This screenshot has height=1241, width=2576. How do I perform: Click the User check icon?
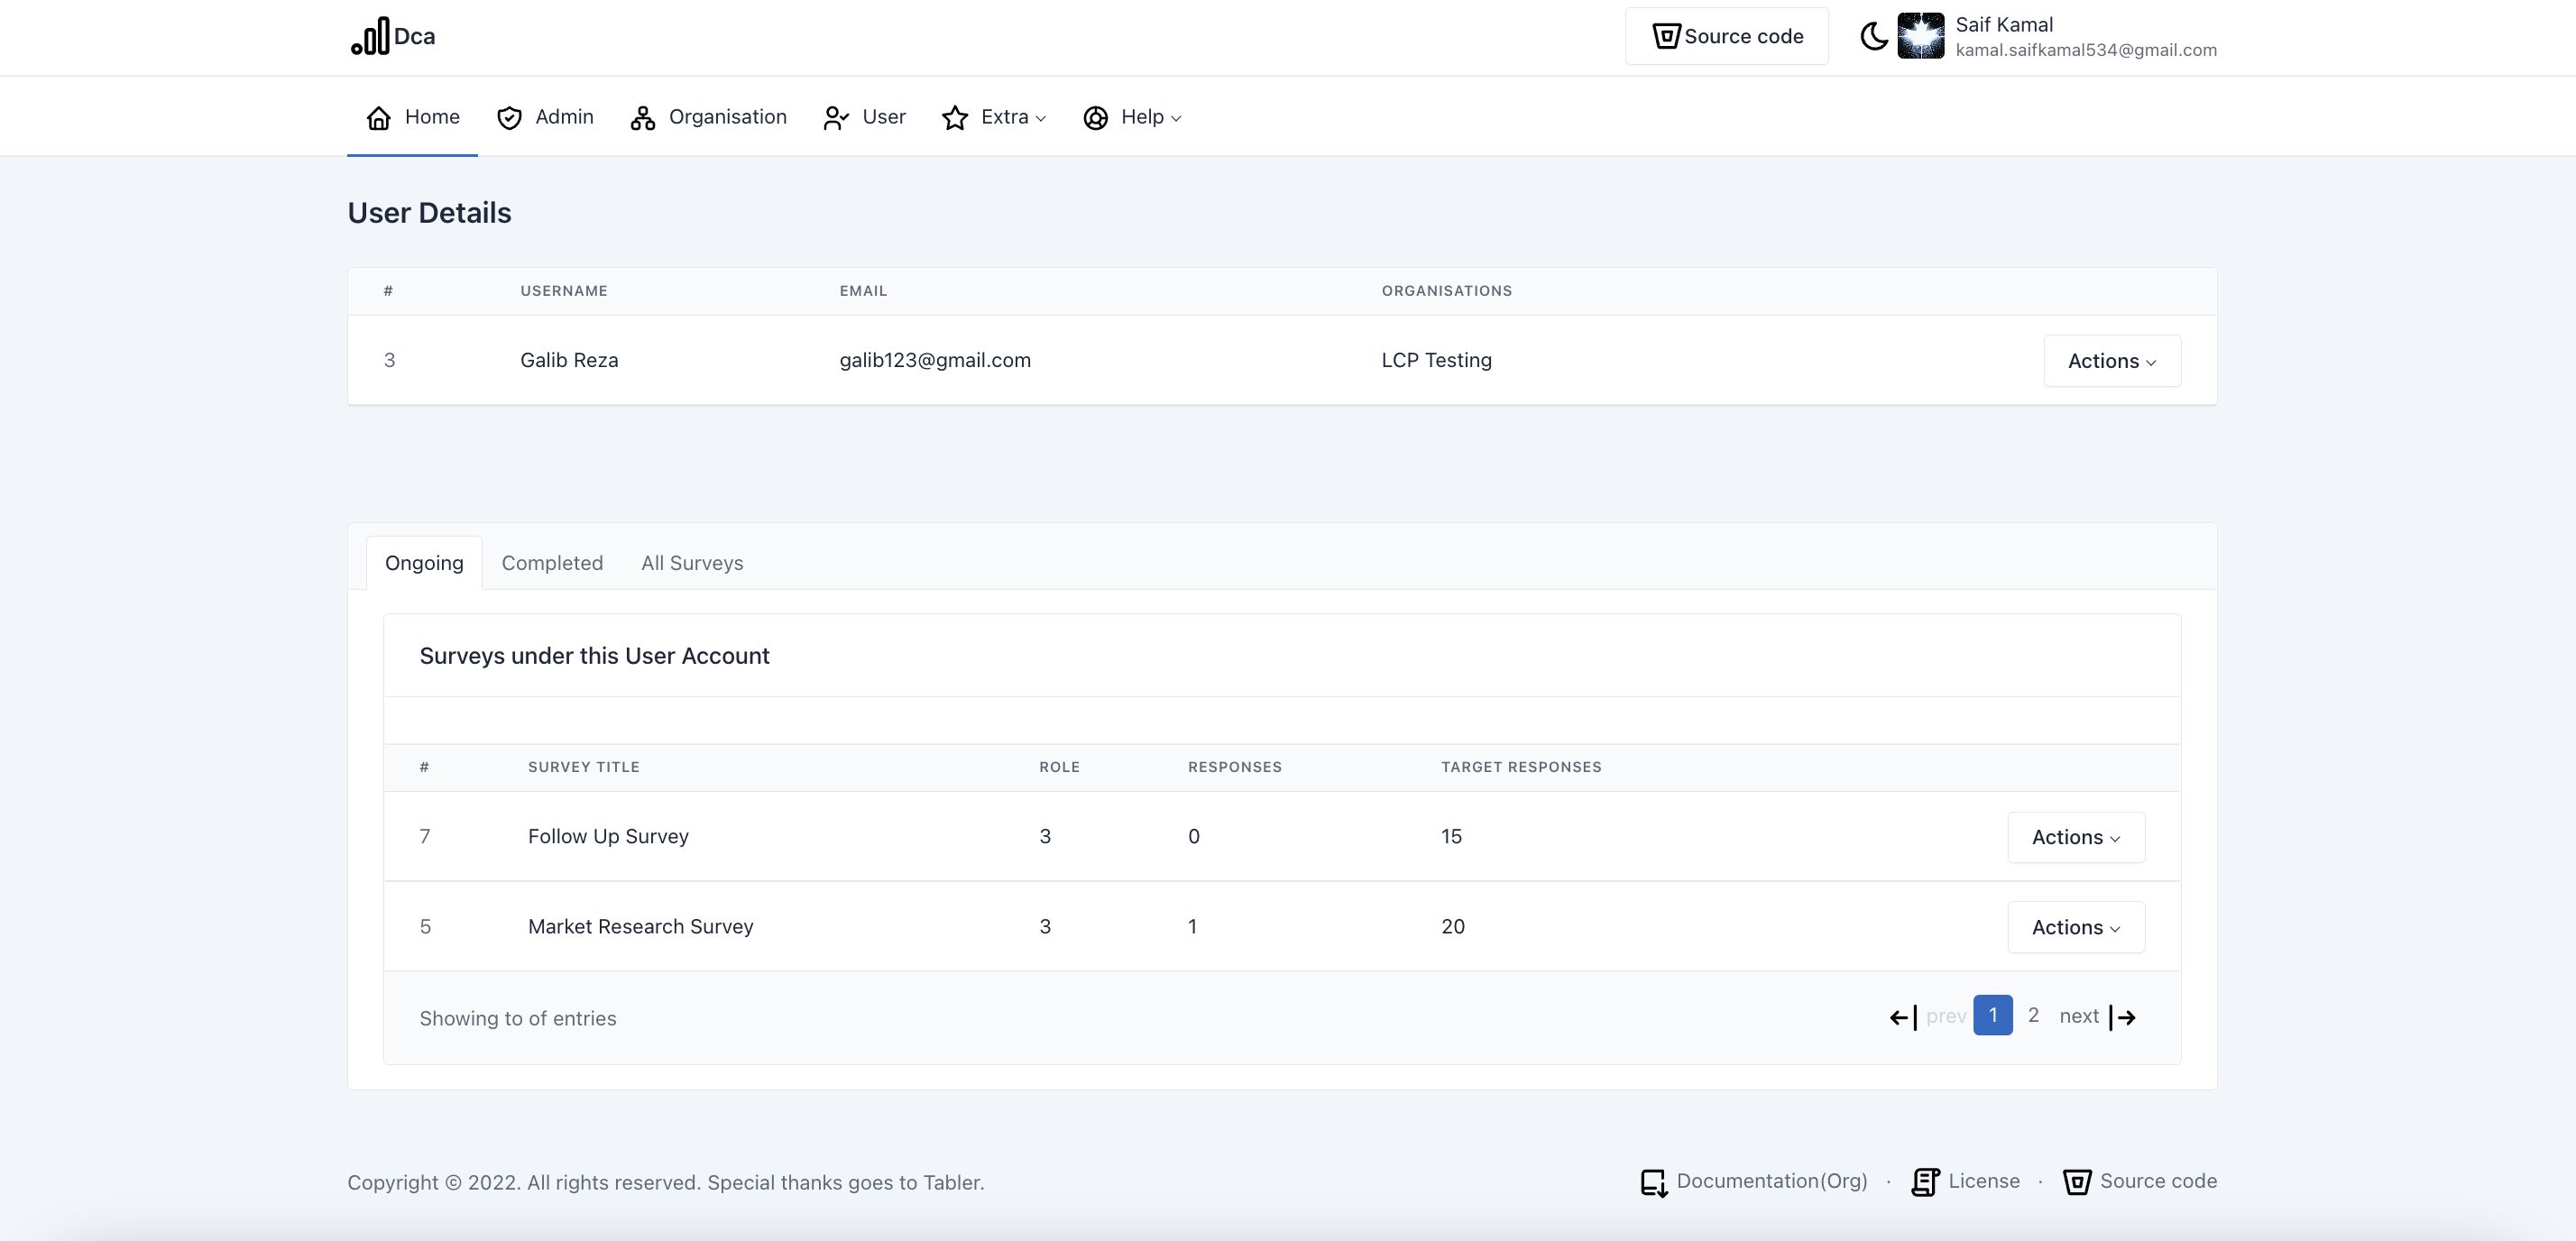coord(835,118)
